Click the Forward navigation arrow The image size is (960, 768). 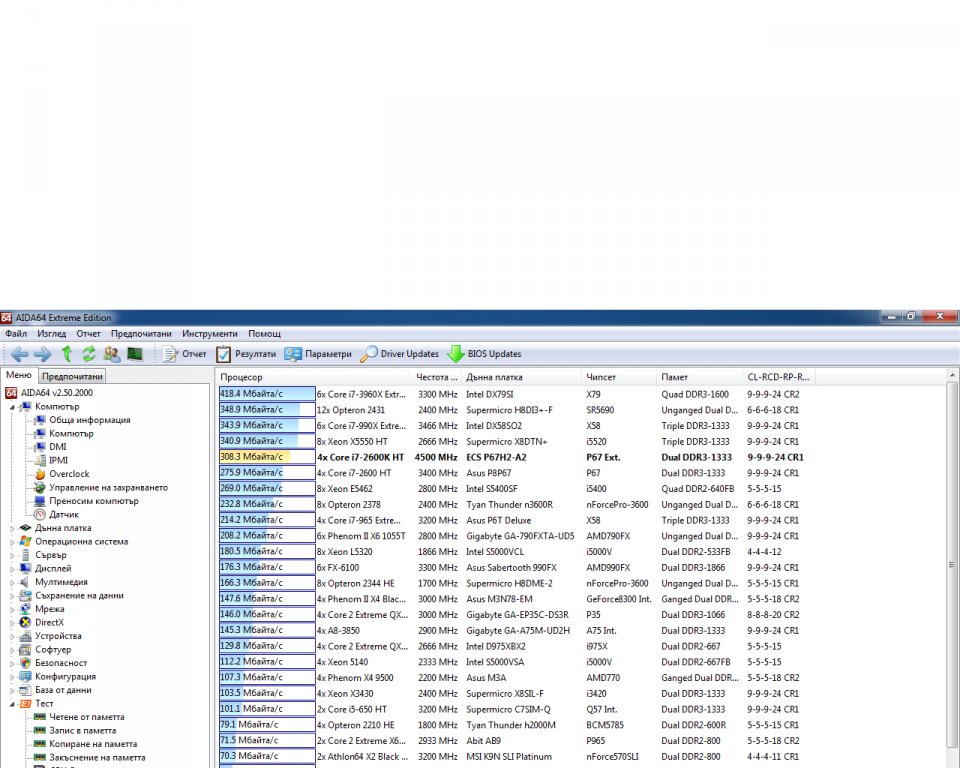pos(42,354)
